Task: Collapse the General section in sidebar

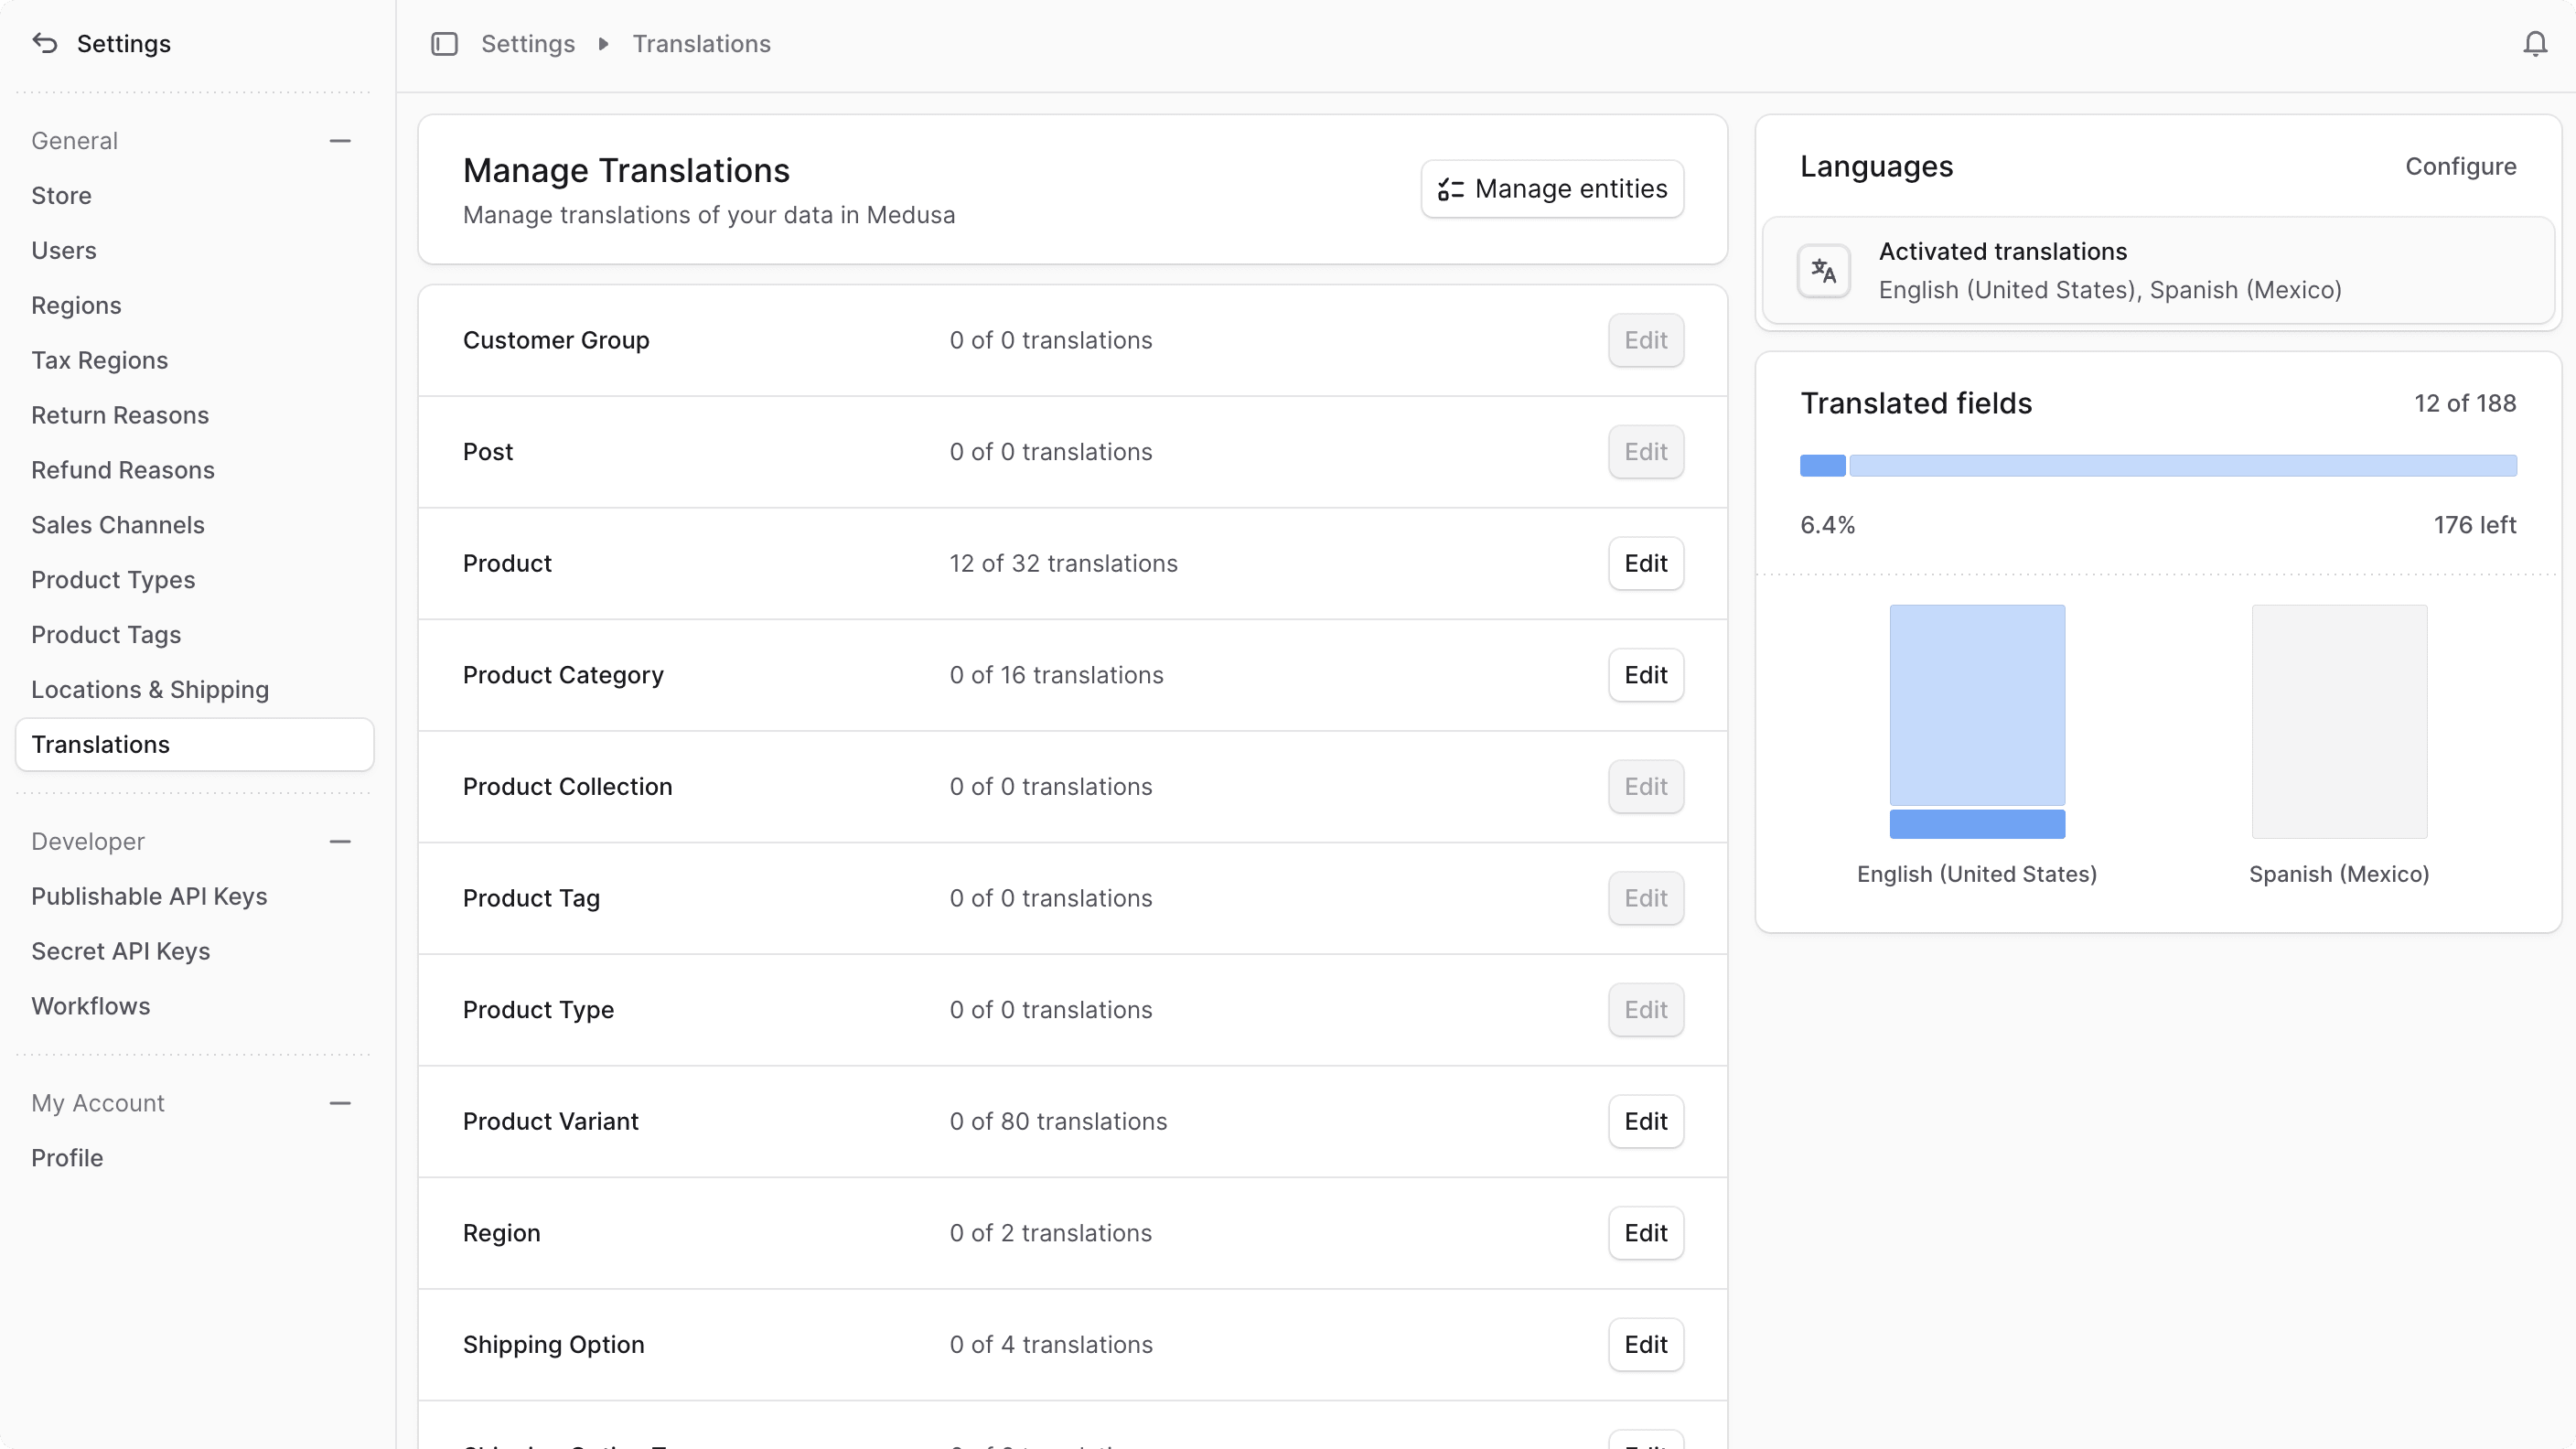Action: coord(340,140)
